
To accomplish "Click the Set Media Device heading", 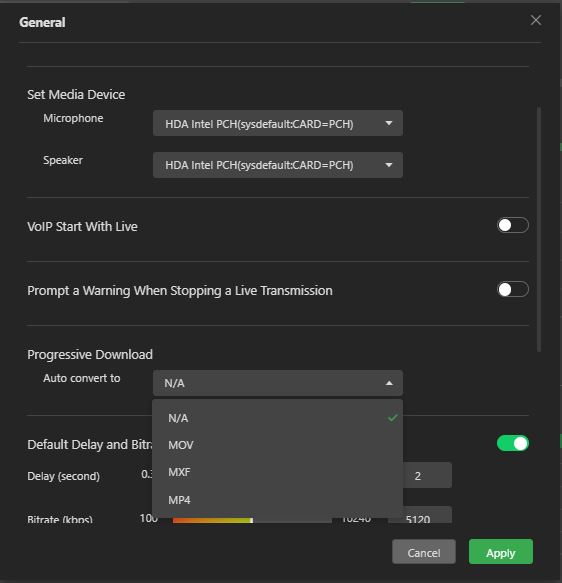I will [76, 94].
